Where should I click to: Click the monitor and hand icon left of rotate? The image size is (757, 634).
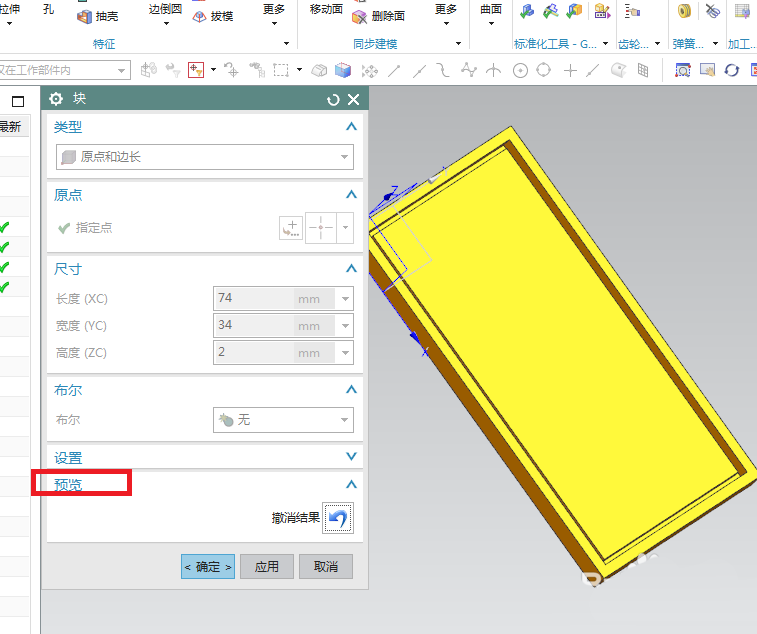tap(707, 70)
